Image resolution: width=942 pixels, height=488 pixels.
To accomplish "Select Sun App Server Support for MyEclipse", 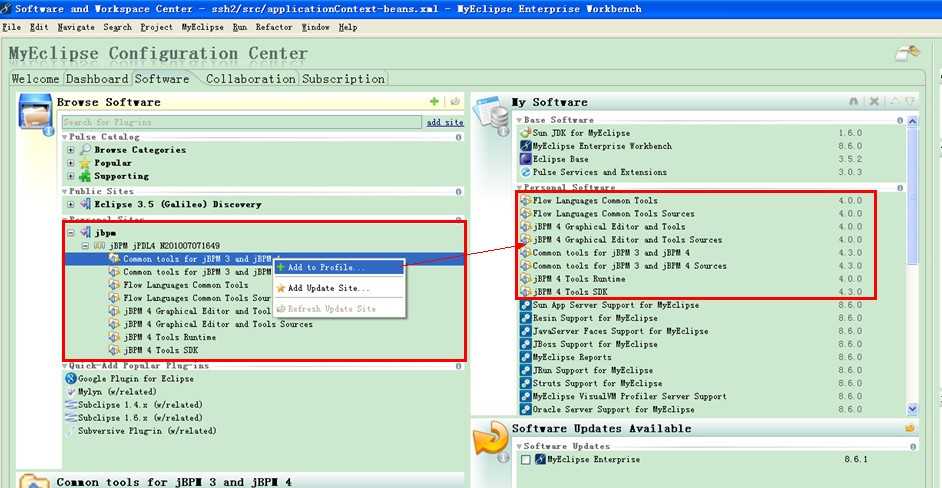I will (x=616, y=305).
